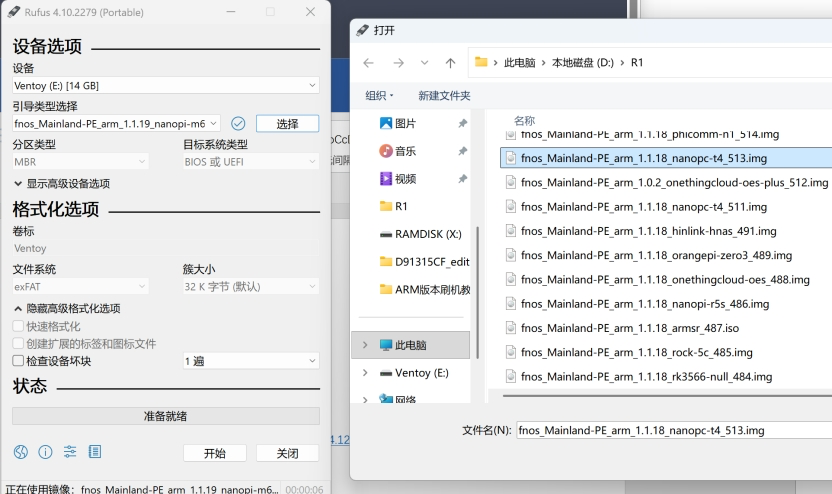
Task: Open the 设备 Ventoy device dropdown
Action: coord(165,86)
